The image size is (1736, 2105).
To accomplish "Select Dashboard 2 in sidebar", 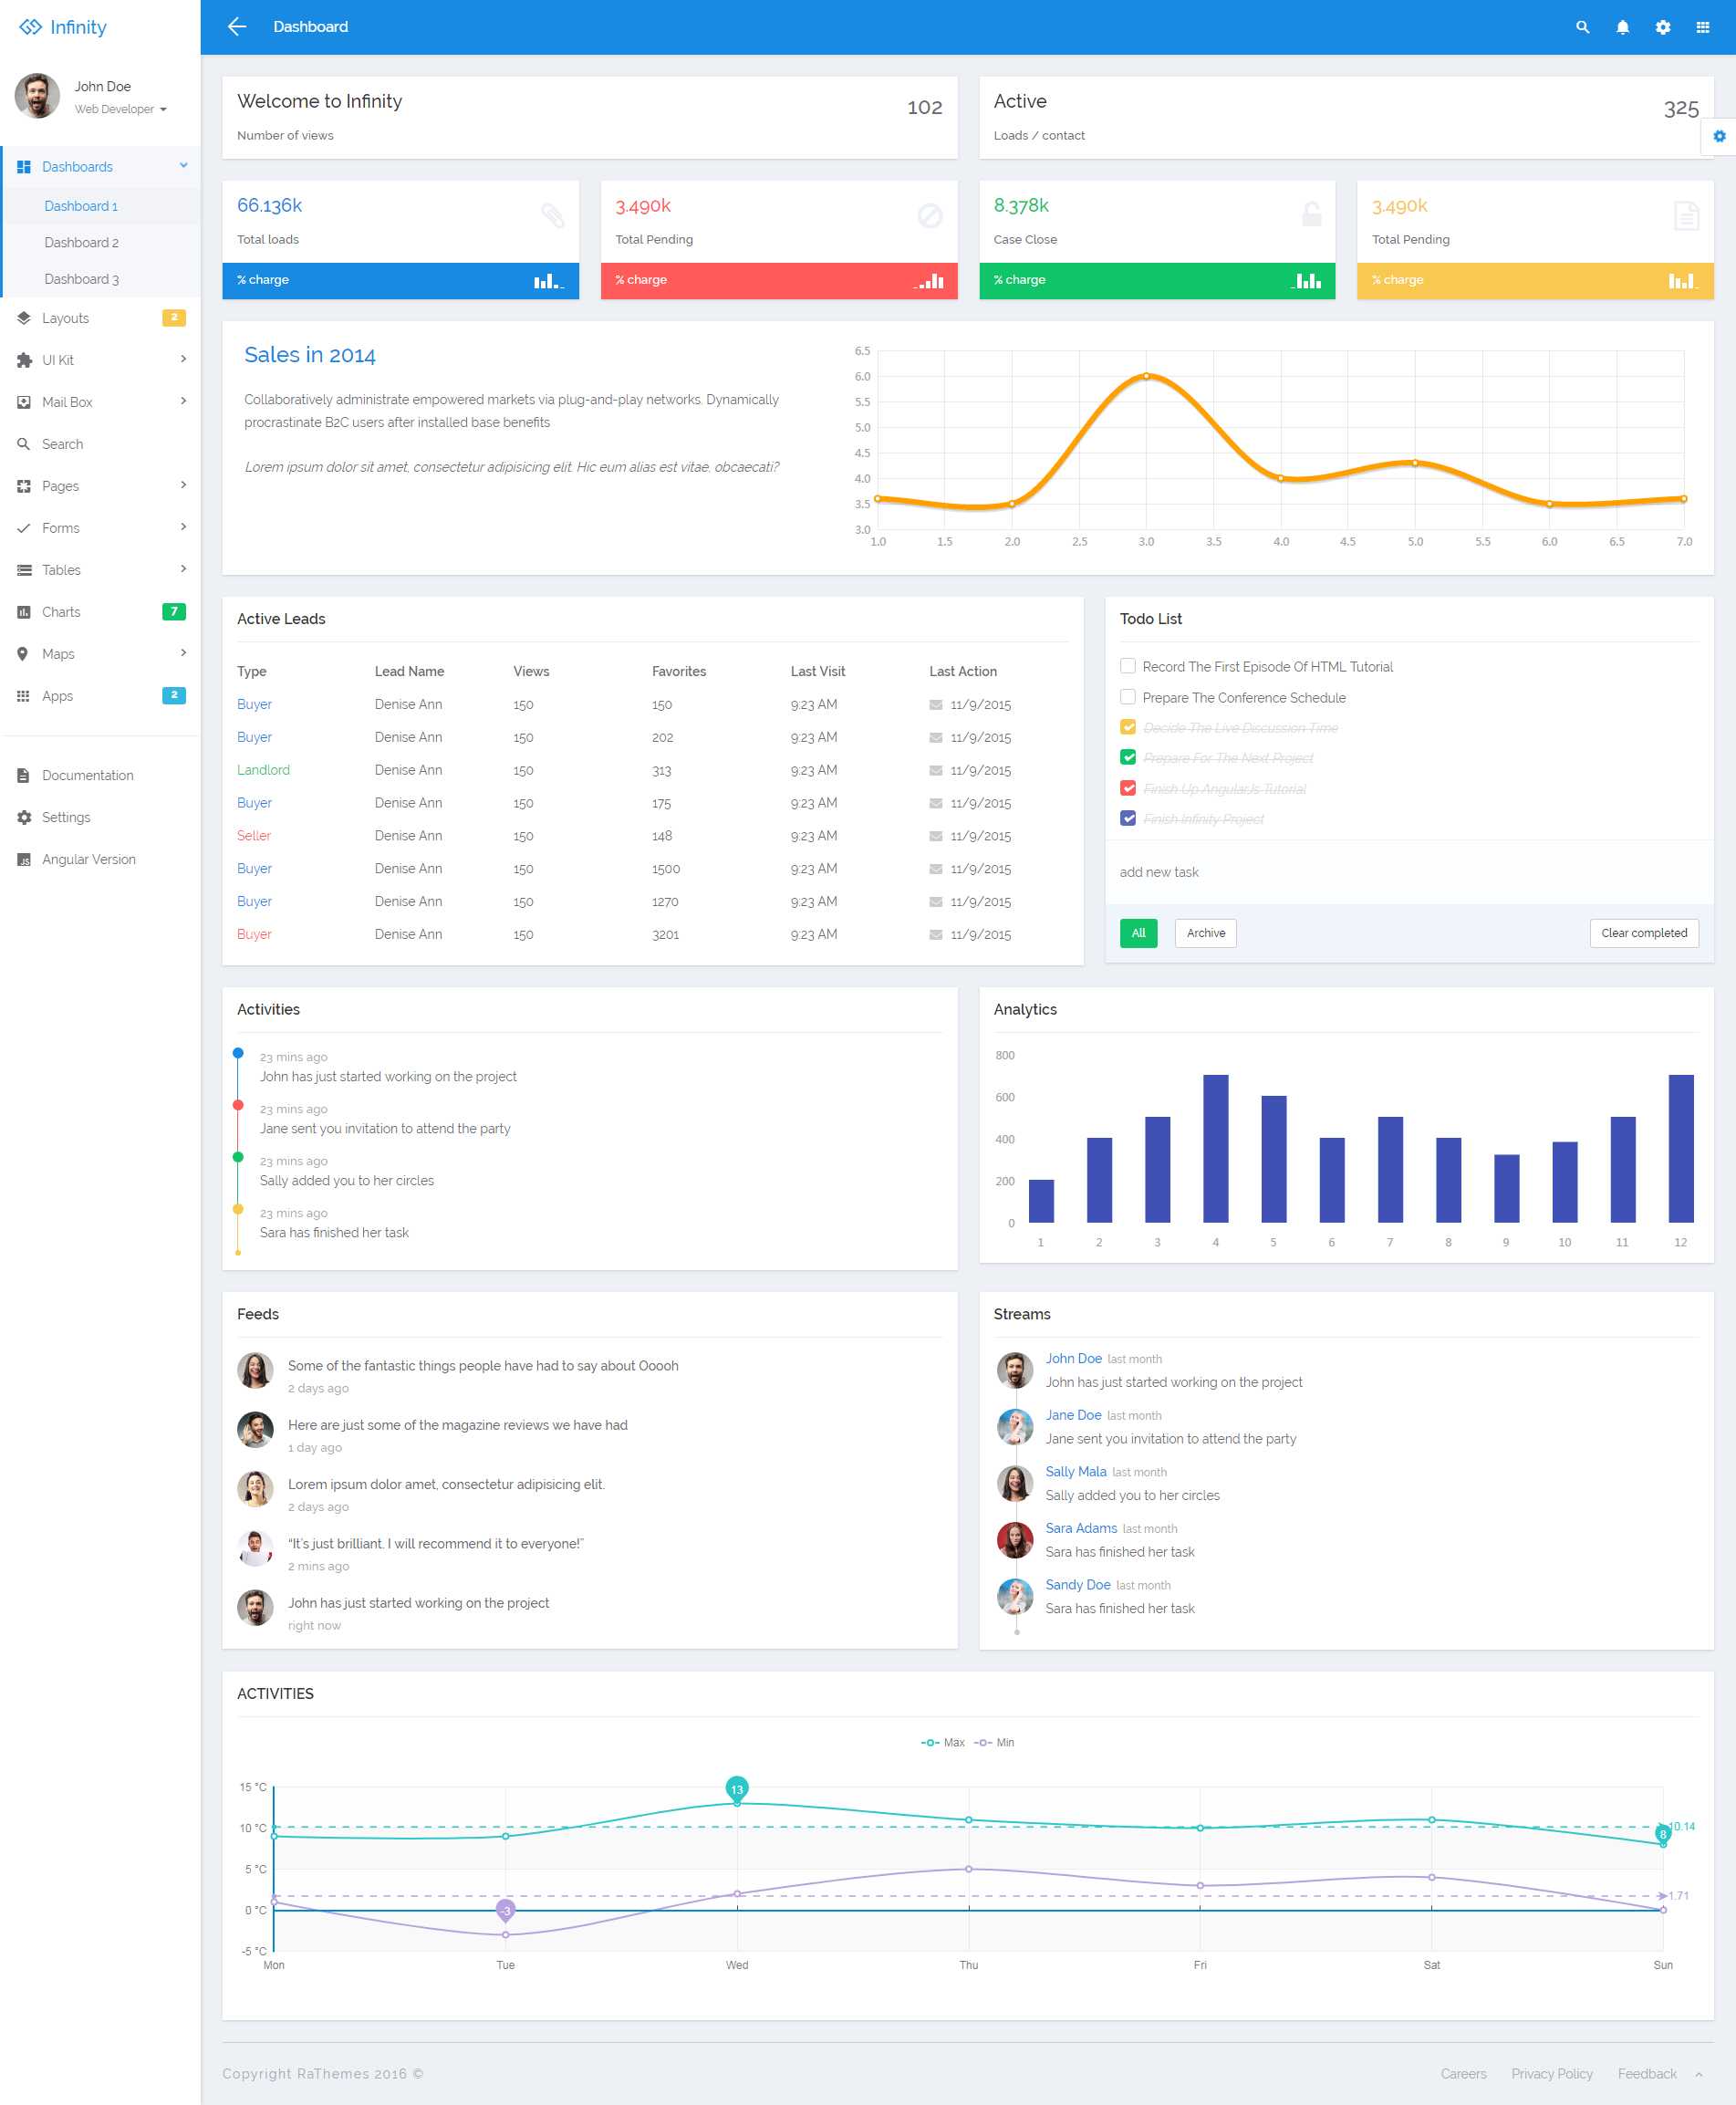I will click(x=81, y=243).
